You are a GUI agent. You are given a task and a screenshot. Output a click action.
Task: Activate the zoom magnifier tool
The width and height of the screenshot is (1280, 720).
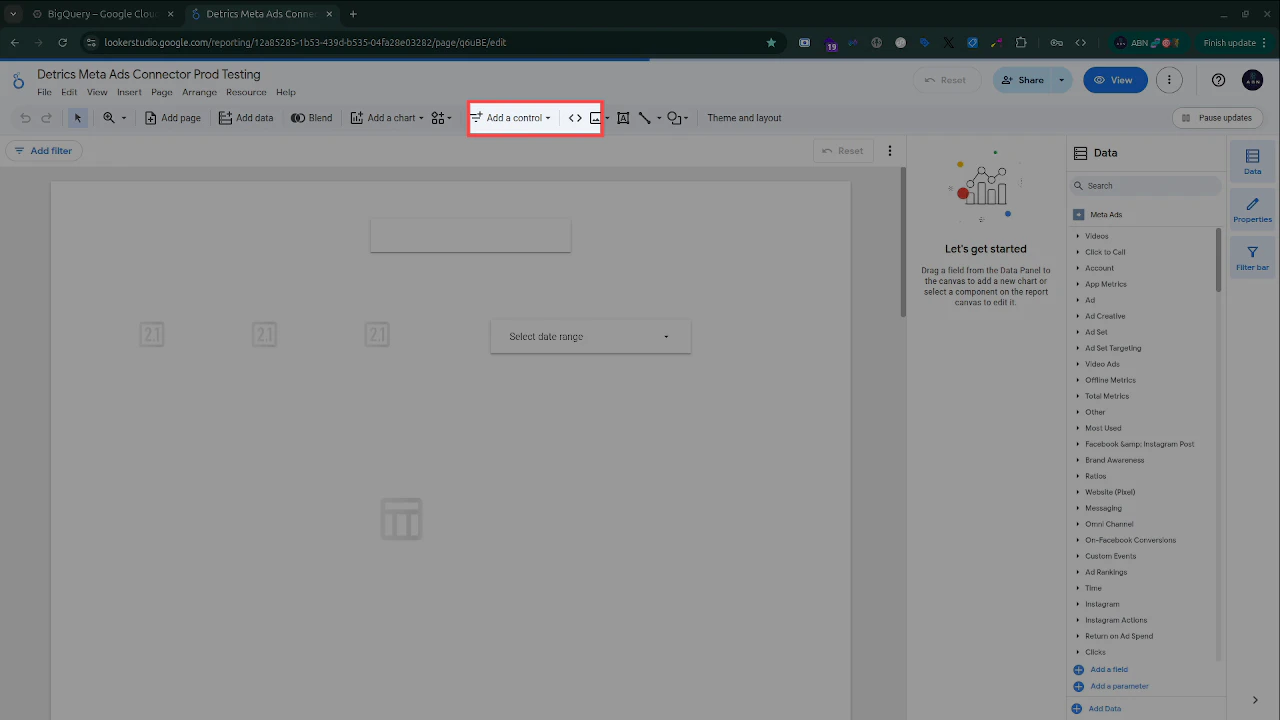click(x=109, y=117)
